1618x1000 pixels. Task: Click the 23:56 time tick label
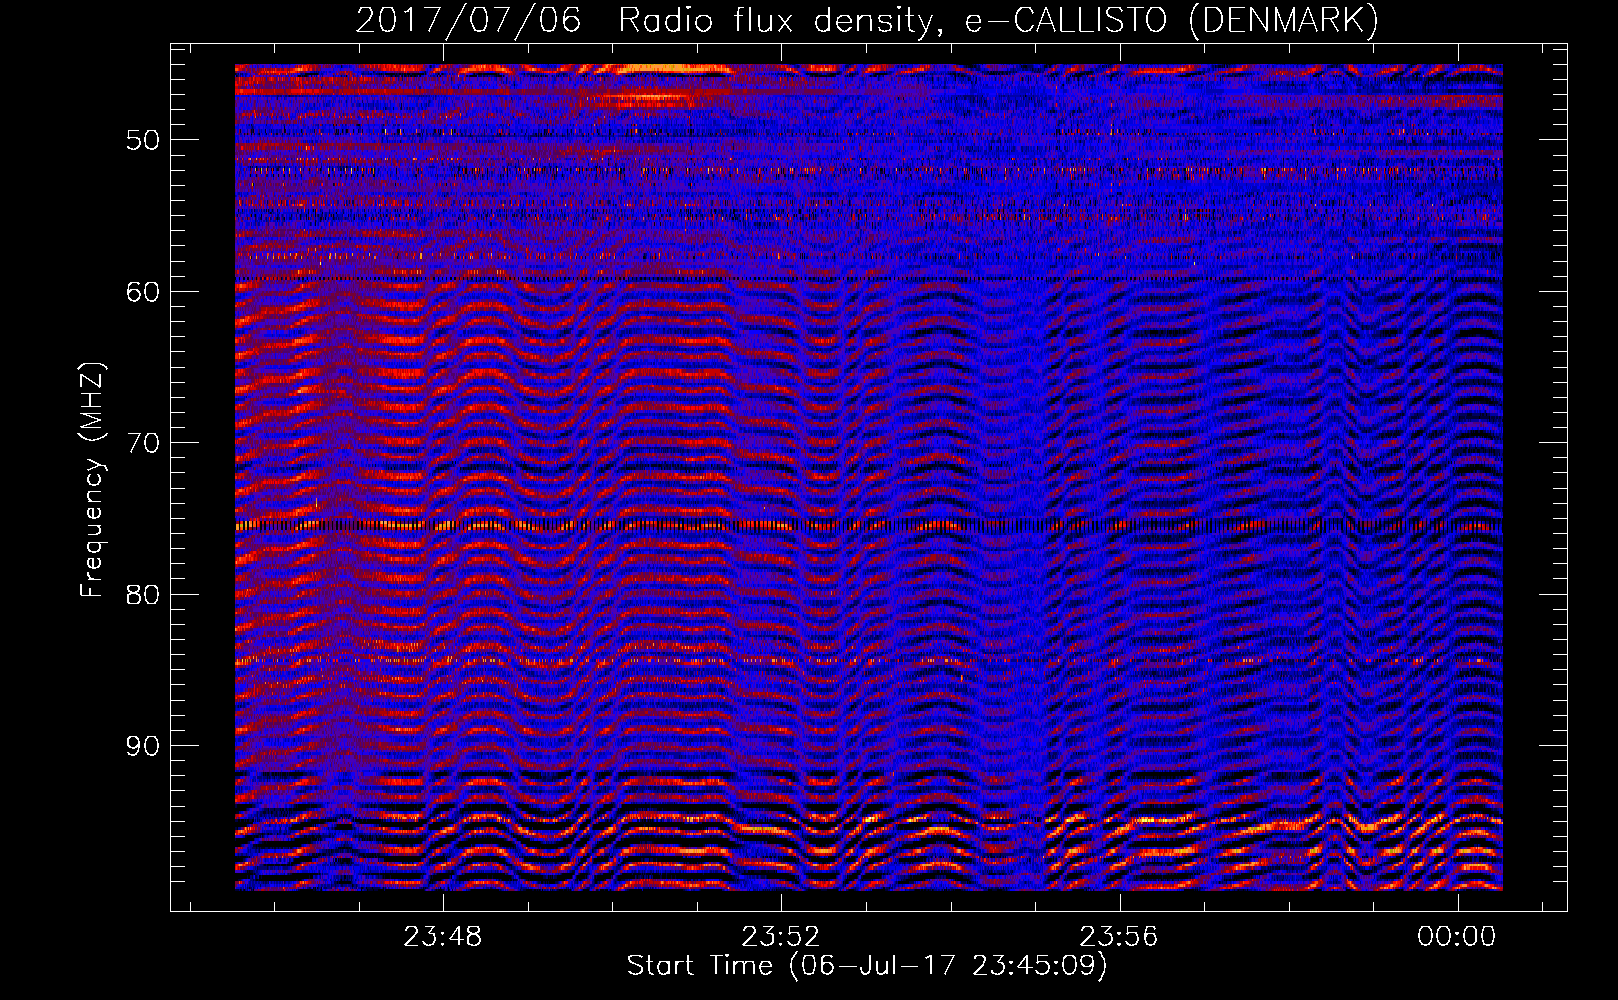(x=1119, y=936)
